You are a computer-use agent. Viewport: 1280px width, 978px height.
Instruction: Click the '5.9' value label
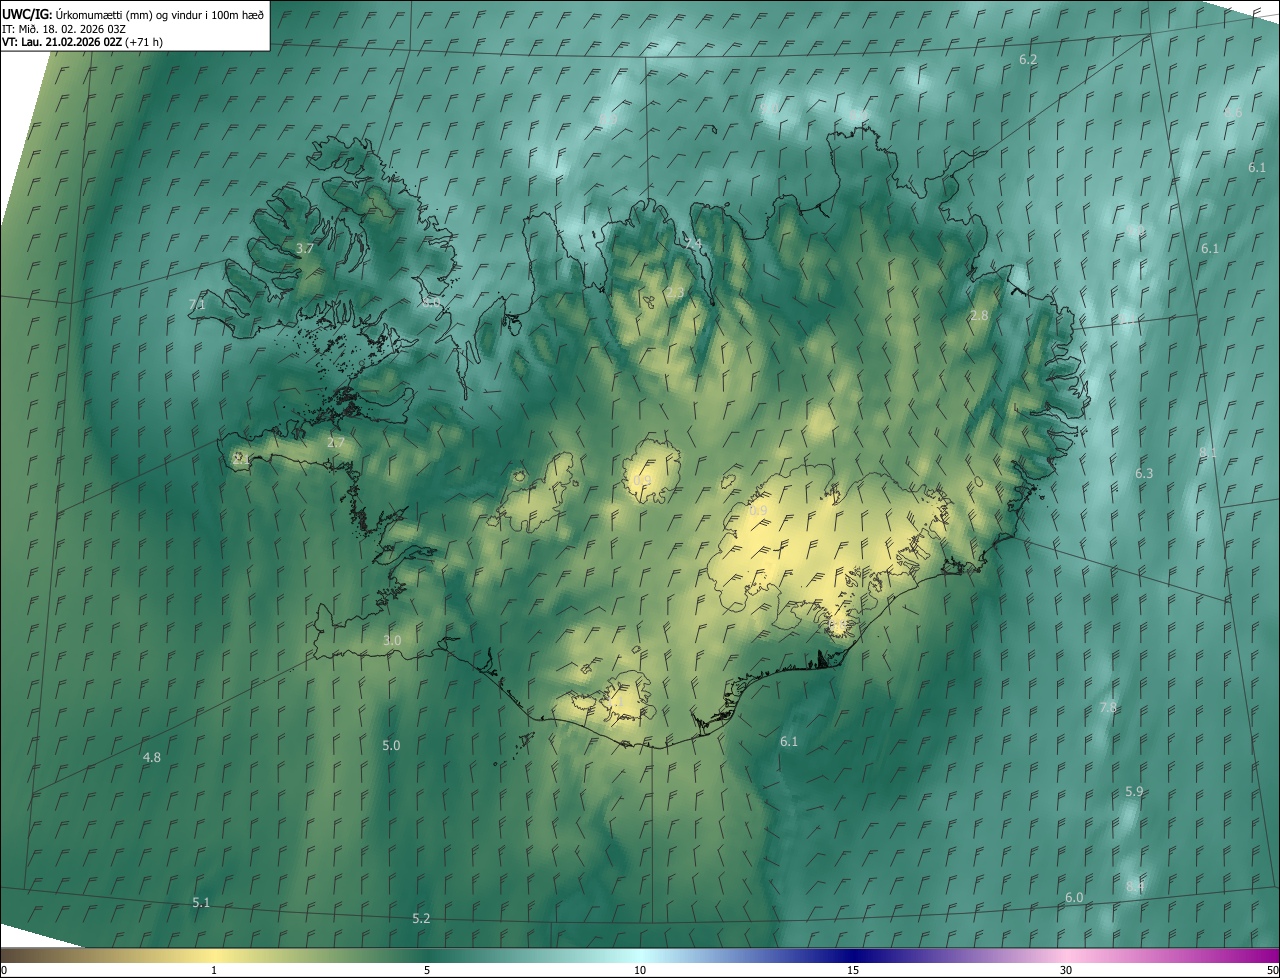tap(1134, 791)
